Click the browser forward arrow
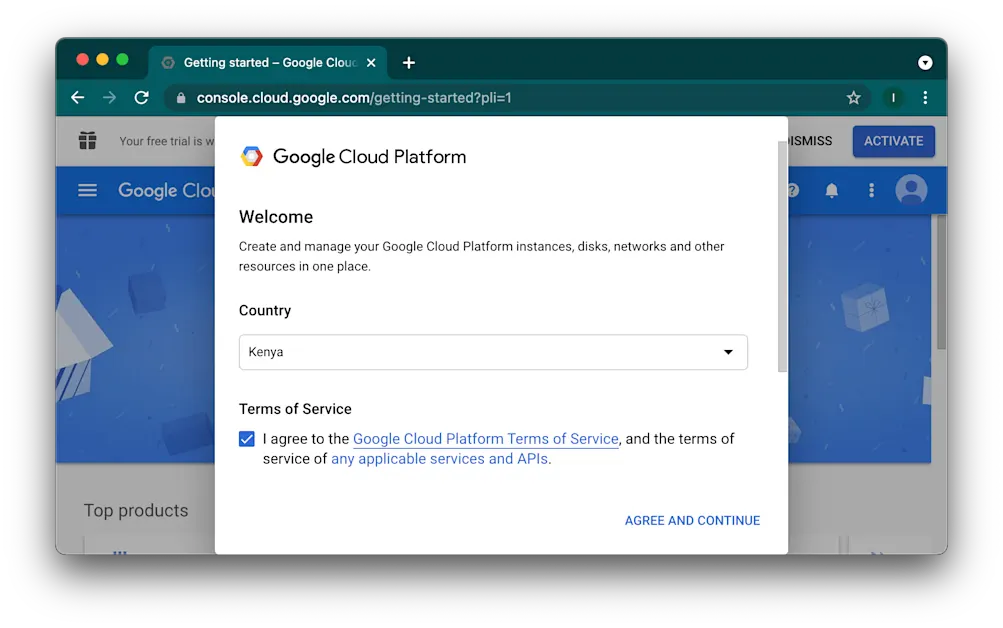The width and height of the screenshot is (1003, 628). [x=109, y=98]
